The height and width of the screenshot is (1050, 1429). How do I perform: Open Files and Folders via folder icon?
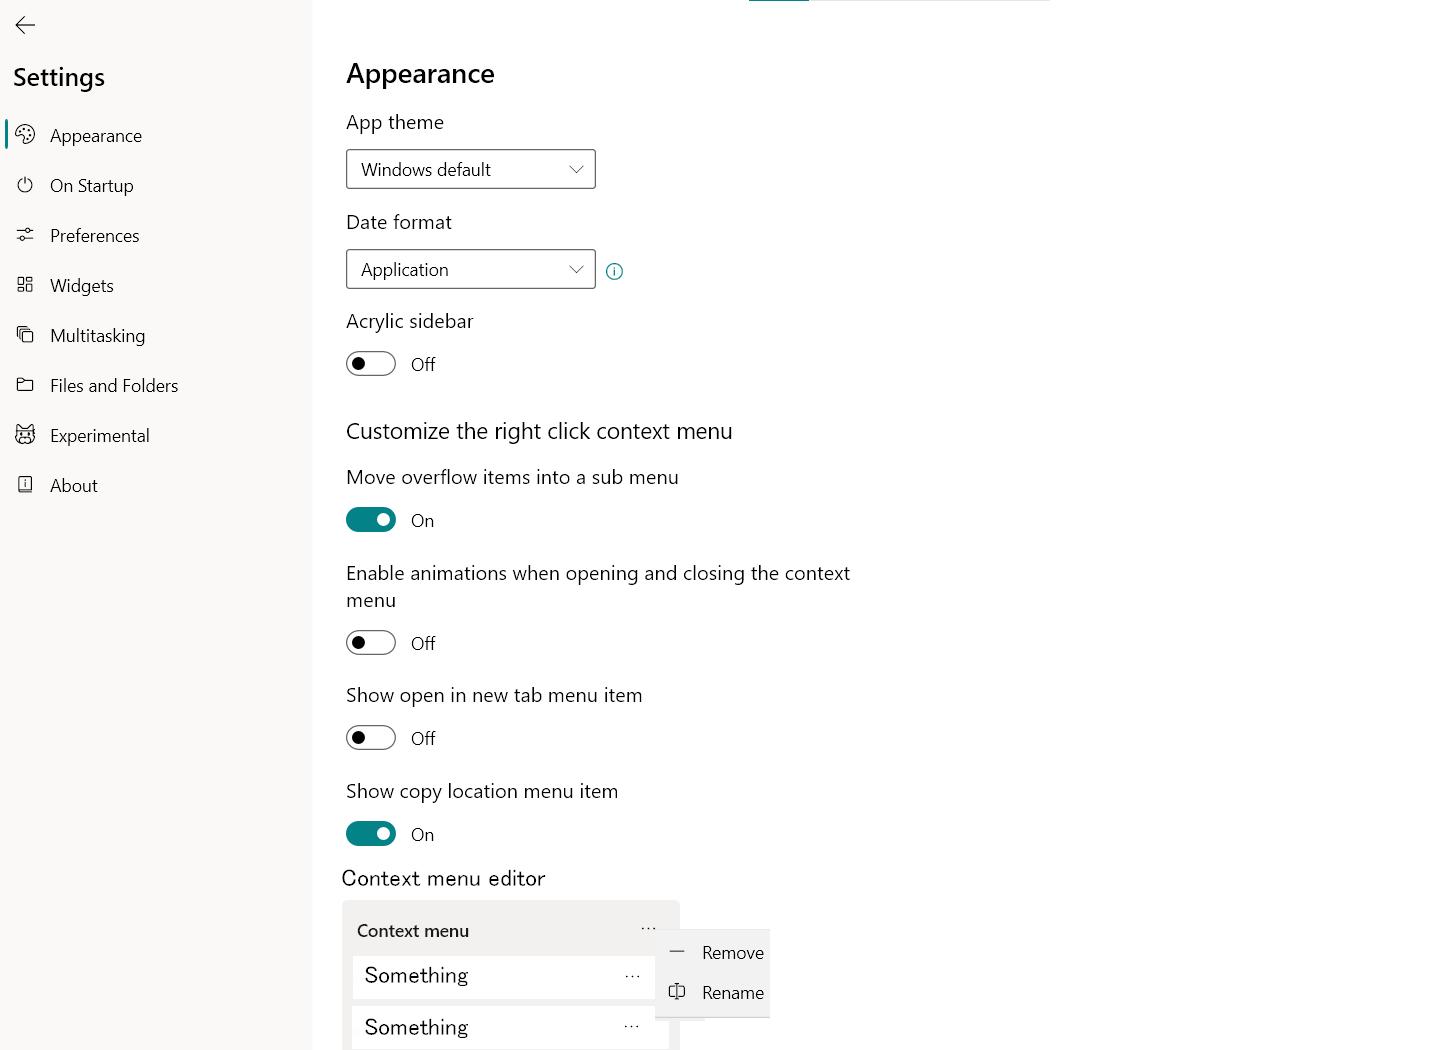tap(25, 385)
